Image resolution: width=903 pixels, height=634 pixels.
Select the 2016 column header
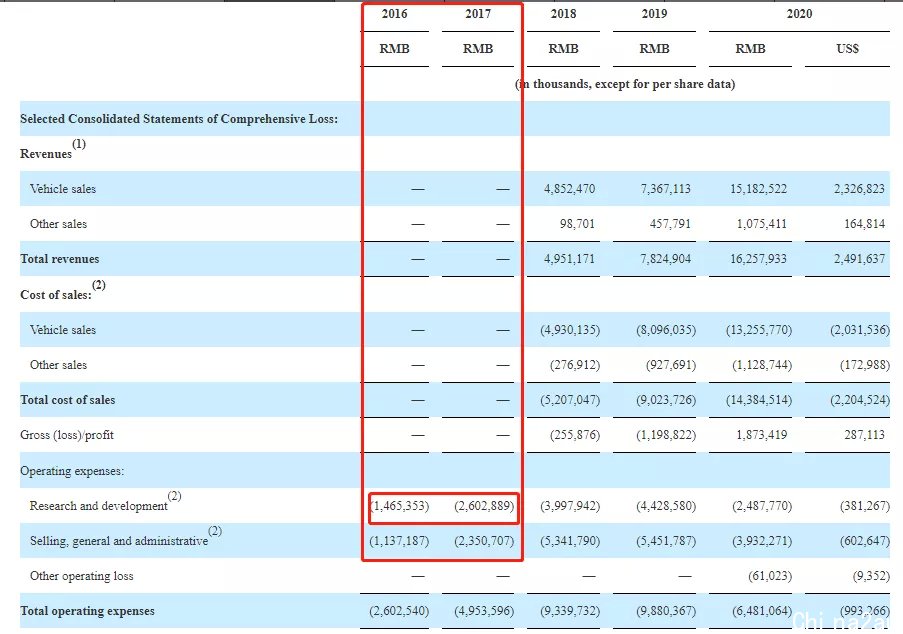pos(394,14)
